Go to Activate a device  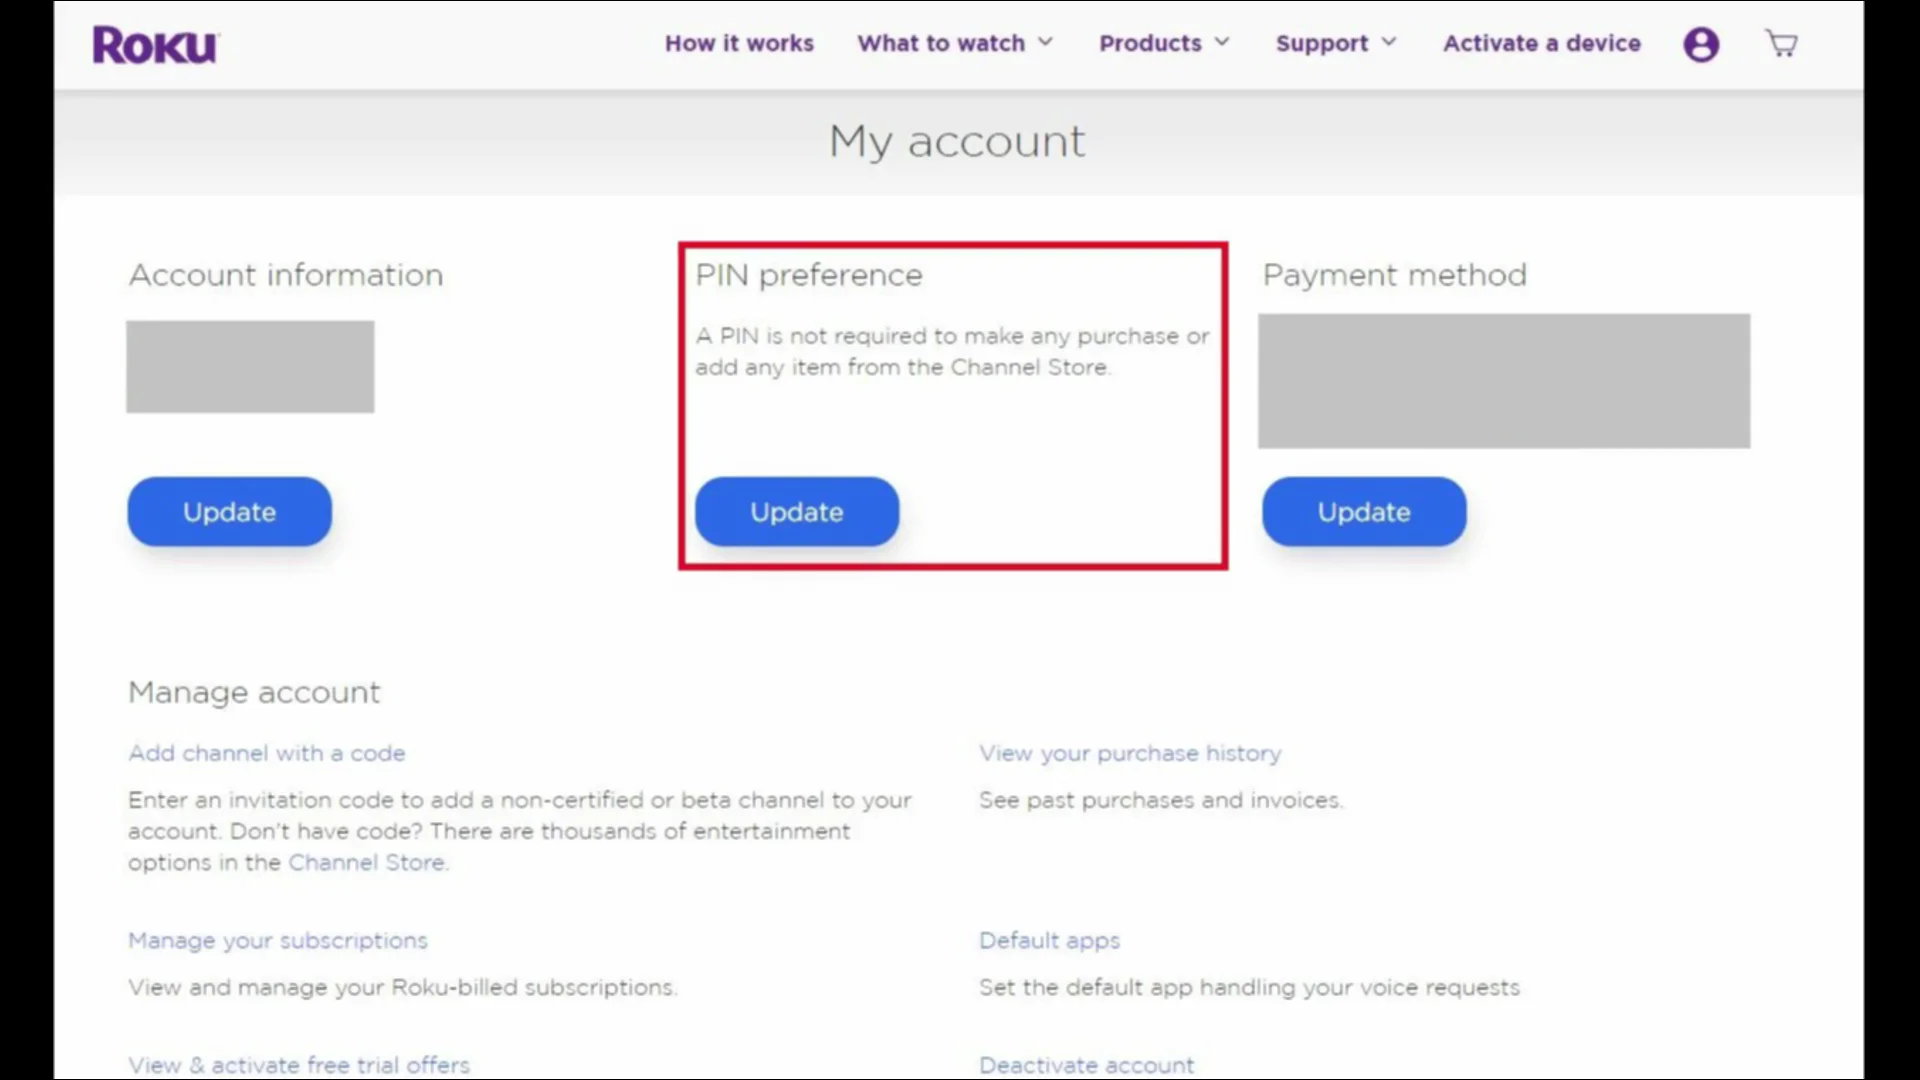tap(1541, 43)
